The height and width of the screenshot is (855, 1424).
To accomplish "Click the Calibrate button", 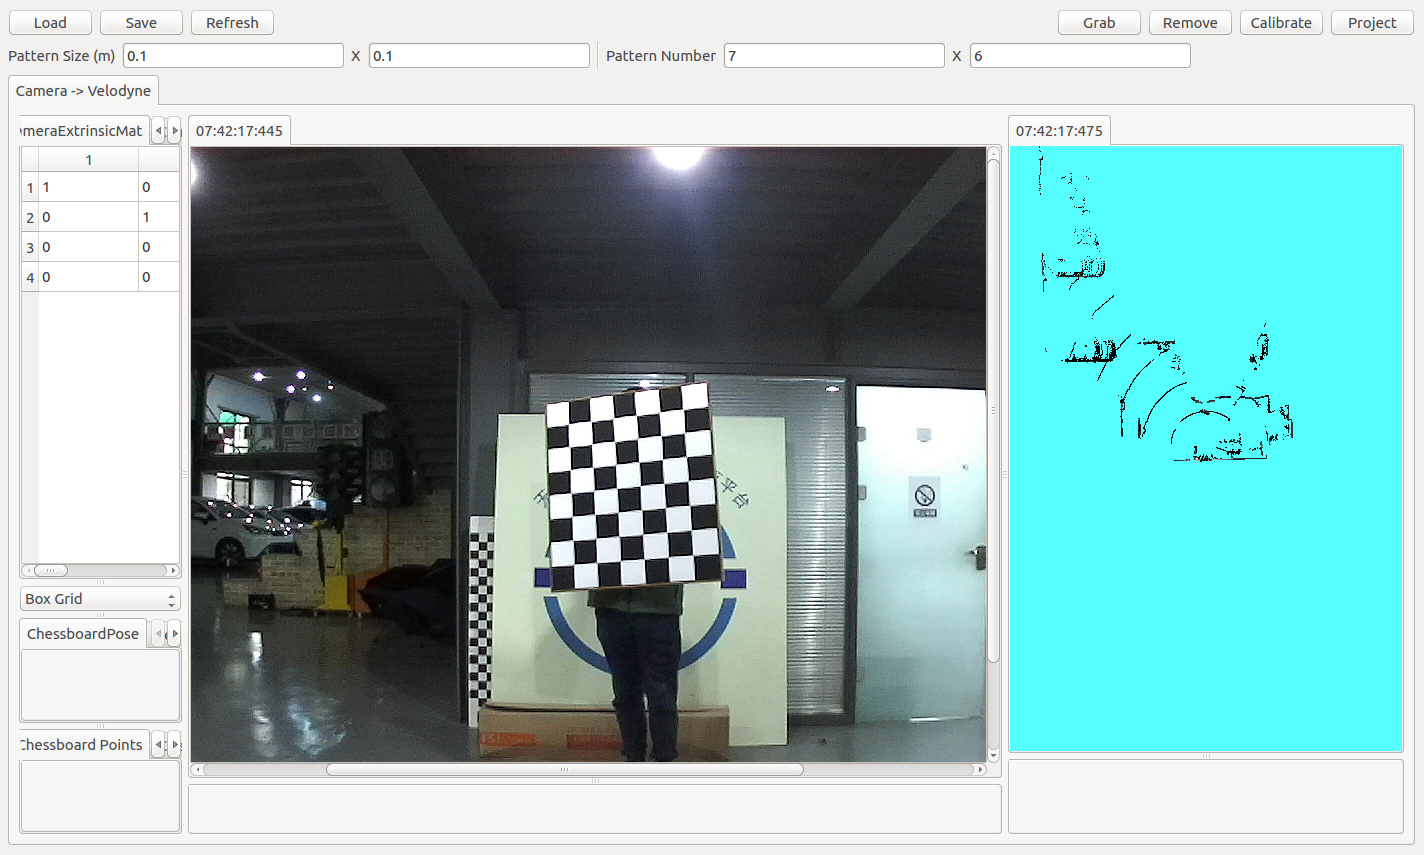I will pos(1281,23).
